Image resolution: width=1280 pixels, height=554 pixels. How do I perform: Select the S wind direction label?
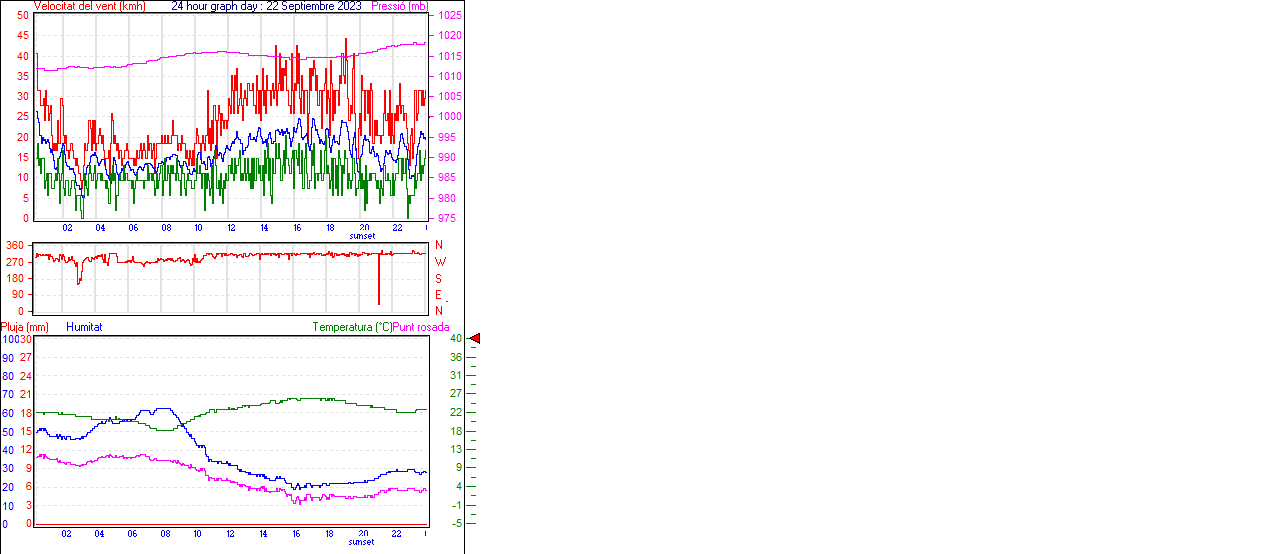point(439,278)
